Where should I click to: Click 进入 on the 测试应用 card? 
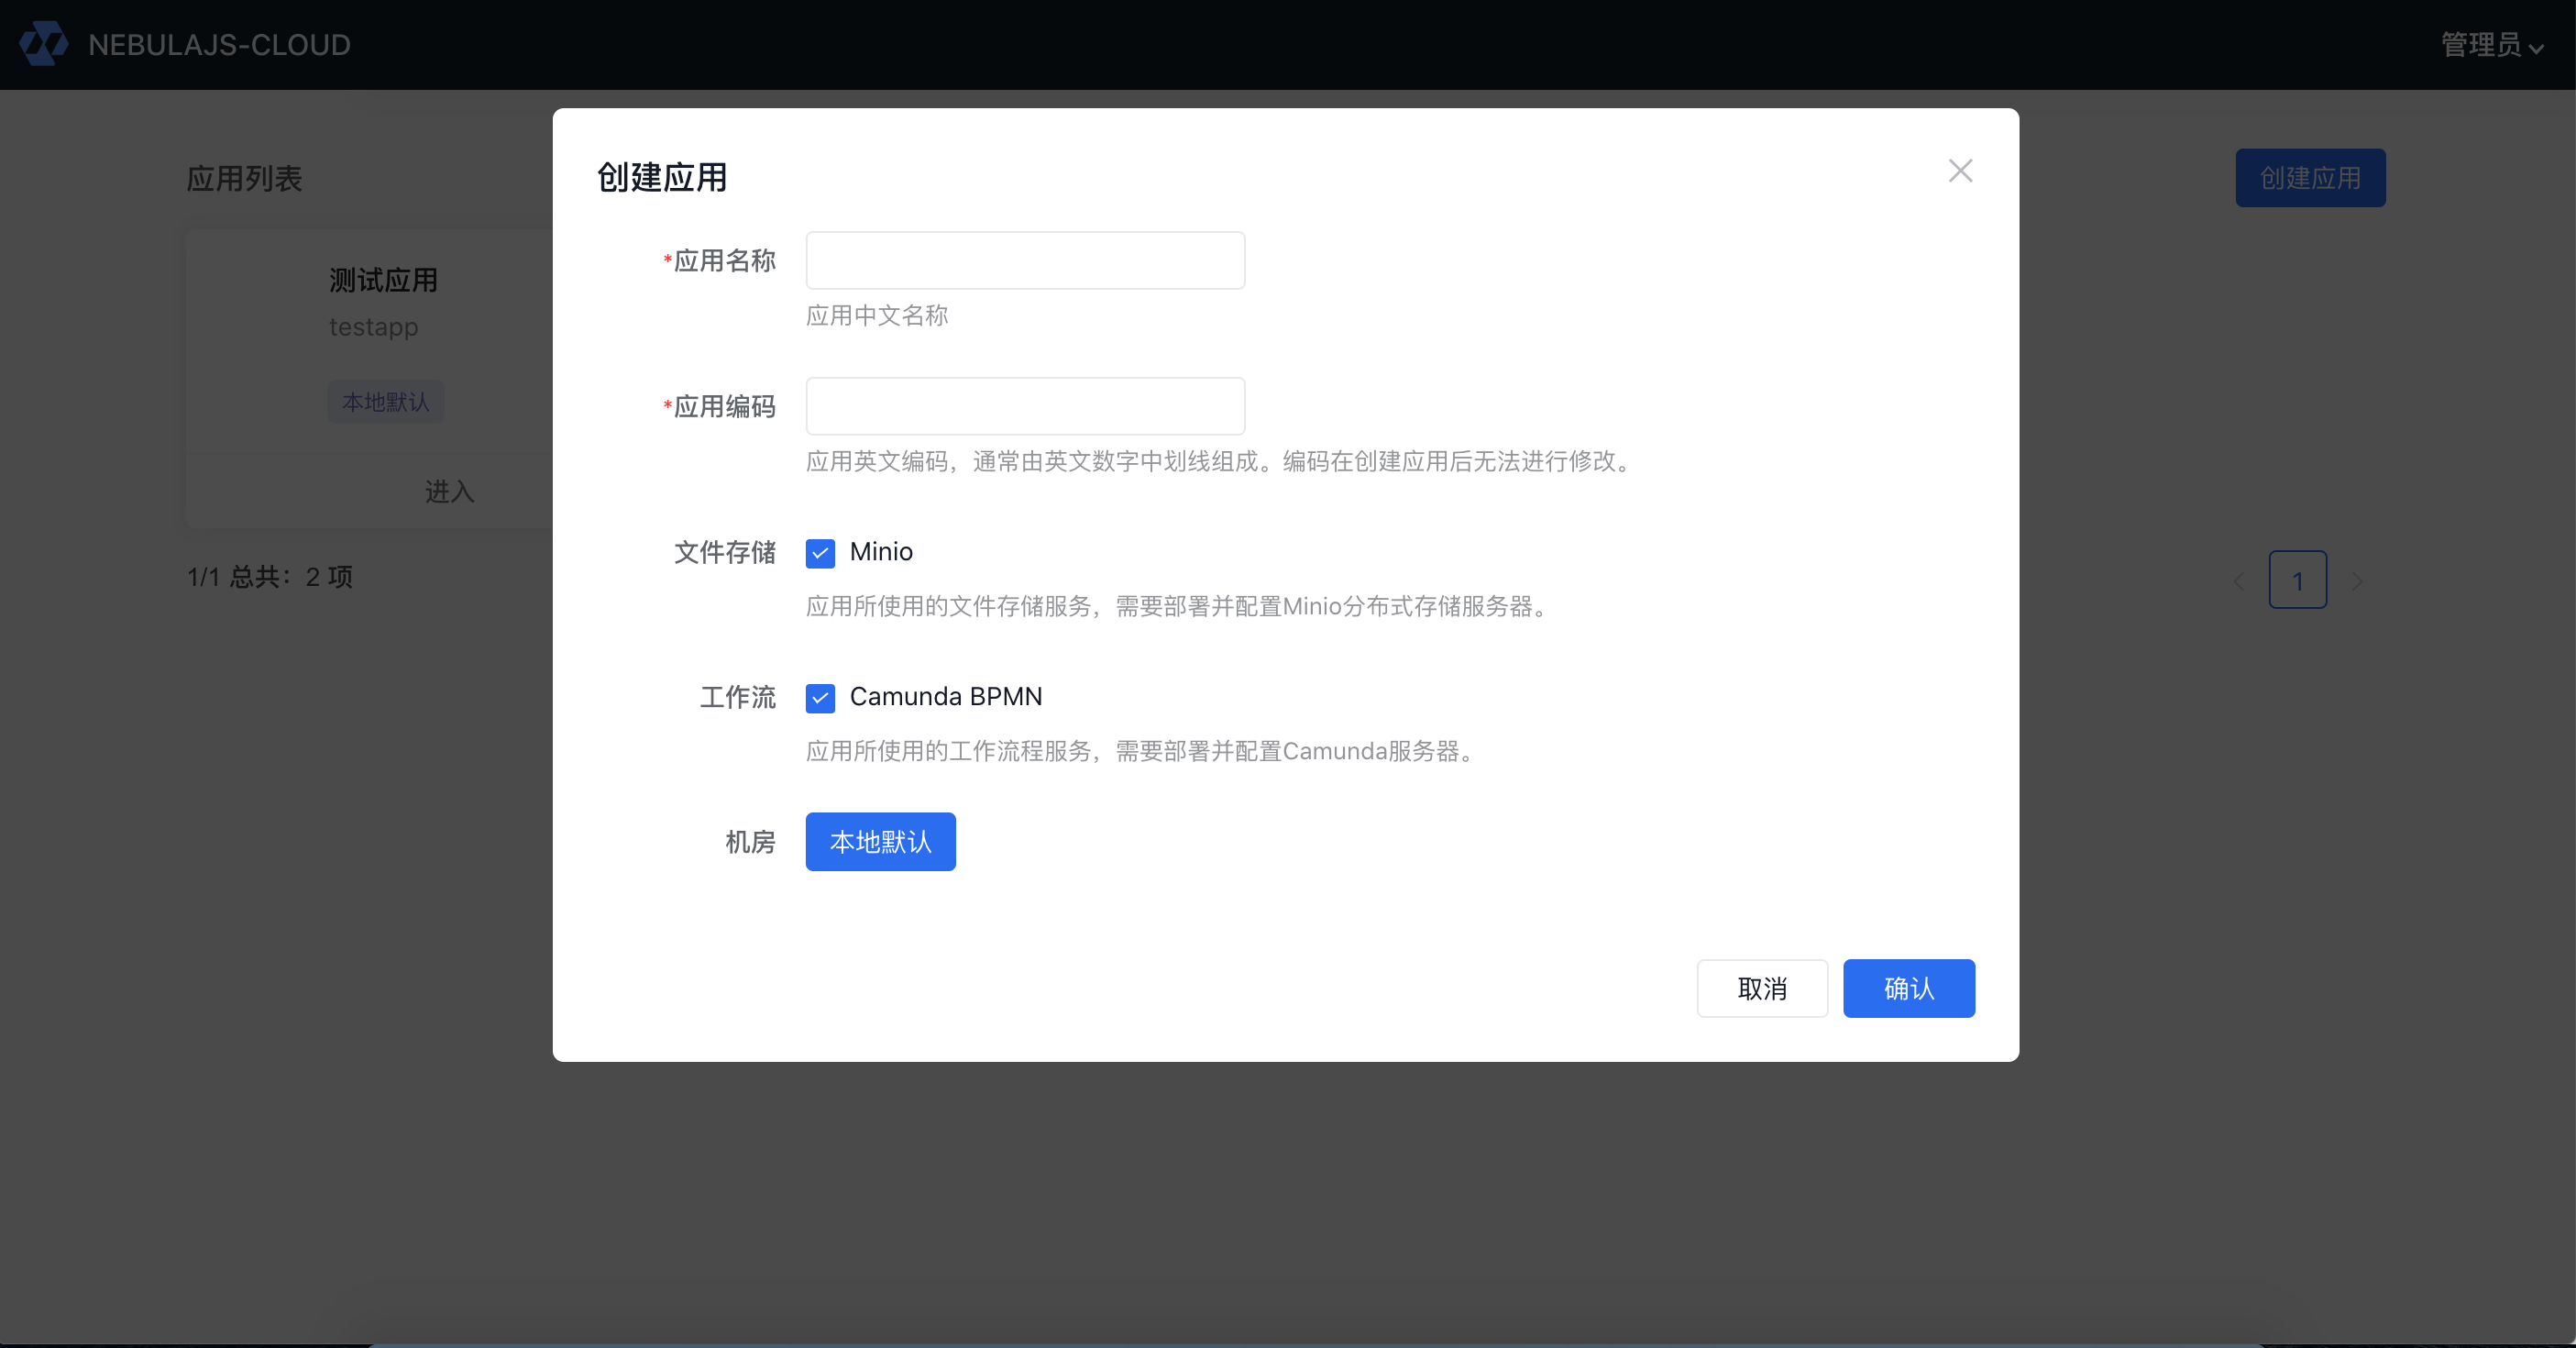449,492
